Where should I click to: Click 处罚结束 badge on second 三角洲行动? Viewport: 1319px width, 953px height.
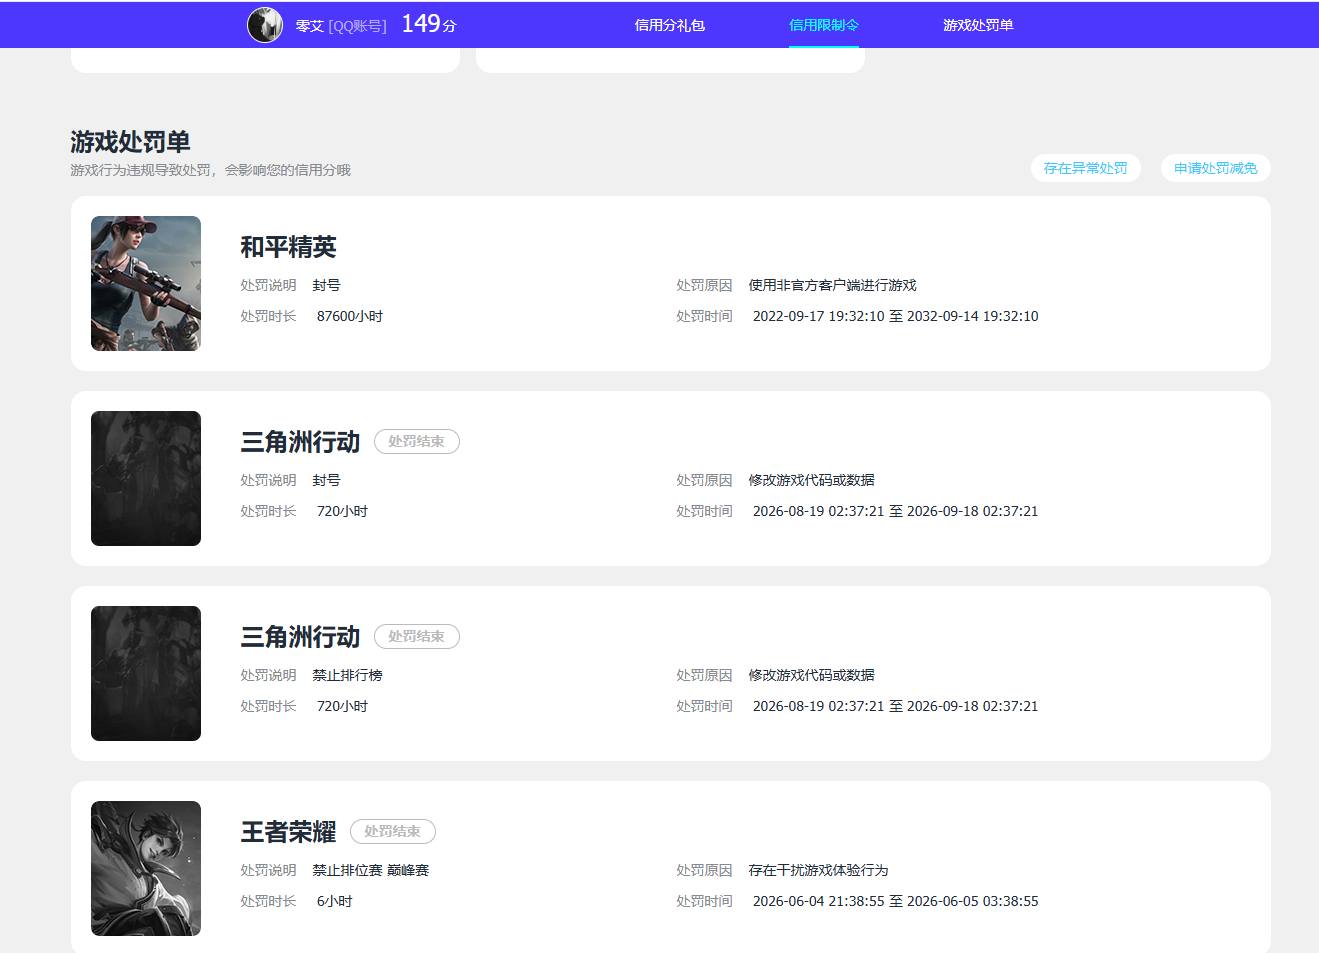[417, 636]
